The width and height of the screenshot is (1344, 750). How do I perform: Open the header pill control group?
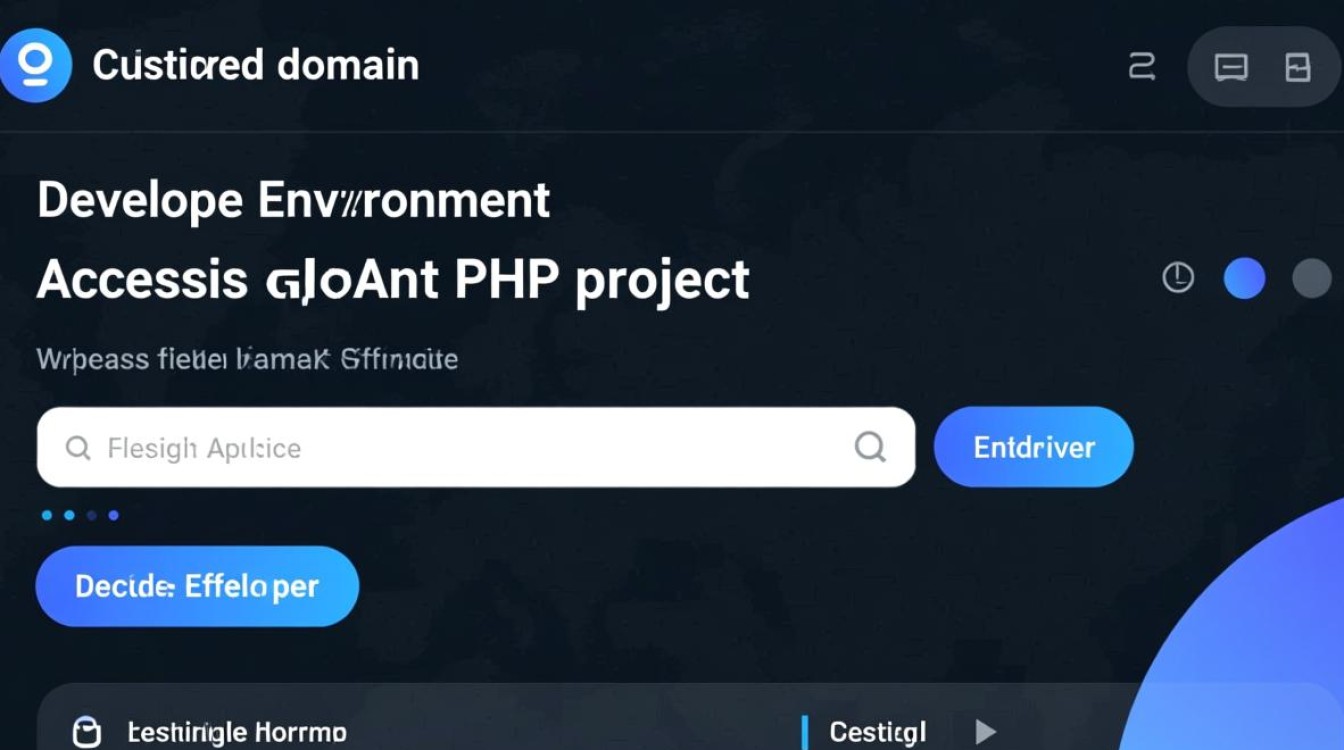click(1265, 68)
